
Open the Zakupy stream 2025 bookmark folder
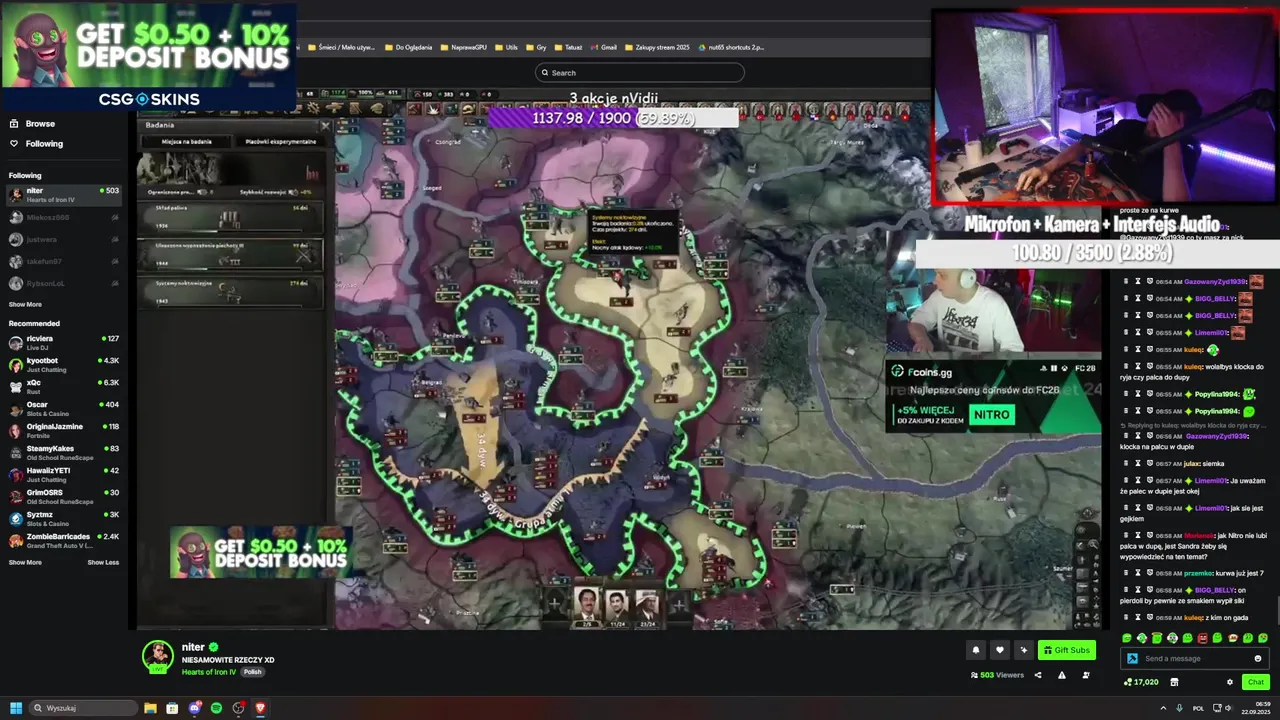(x=656, y=47)
